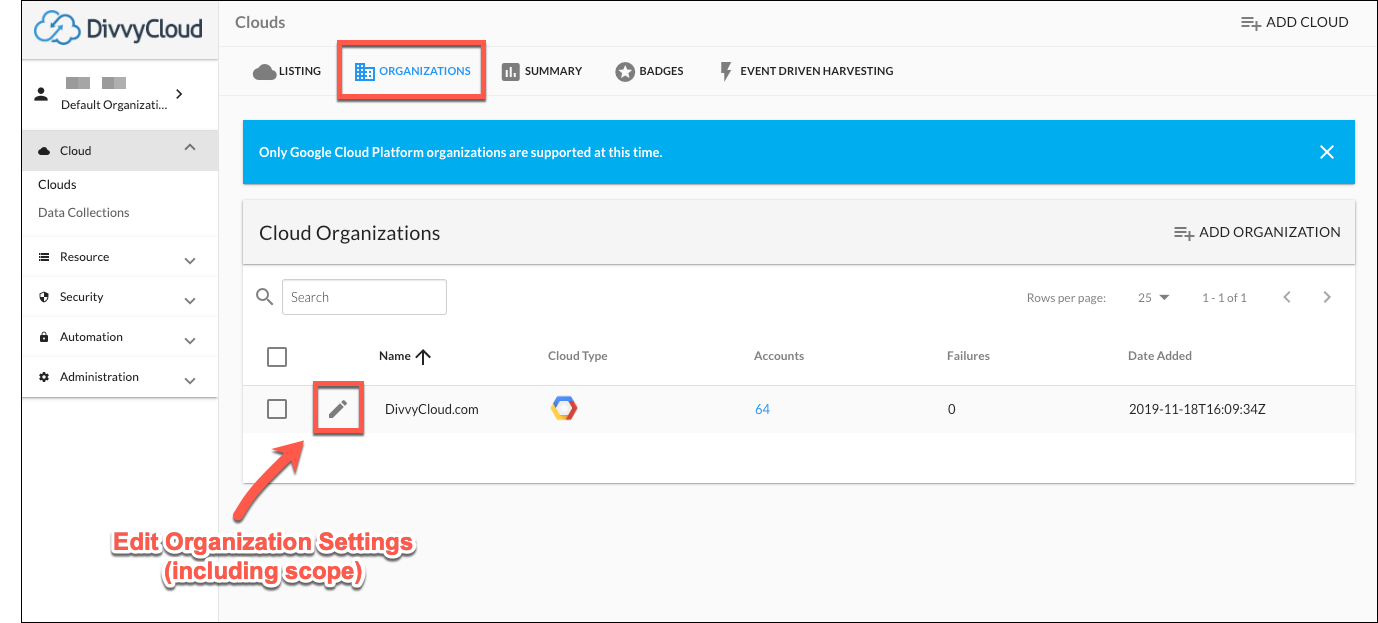
Task: Go to next page of organizations
Action: pyautogui.click(x=1327, y=297)
